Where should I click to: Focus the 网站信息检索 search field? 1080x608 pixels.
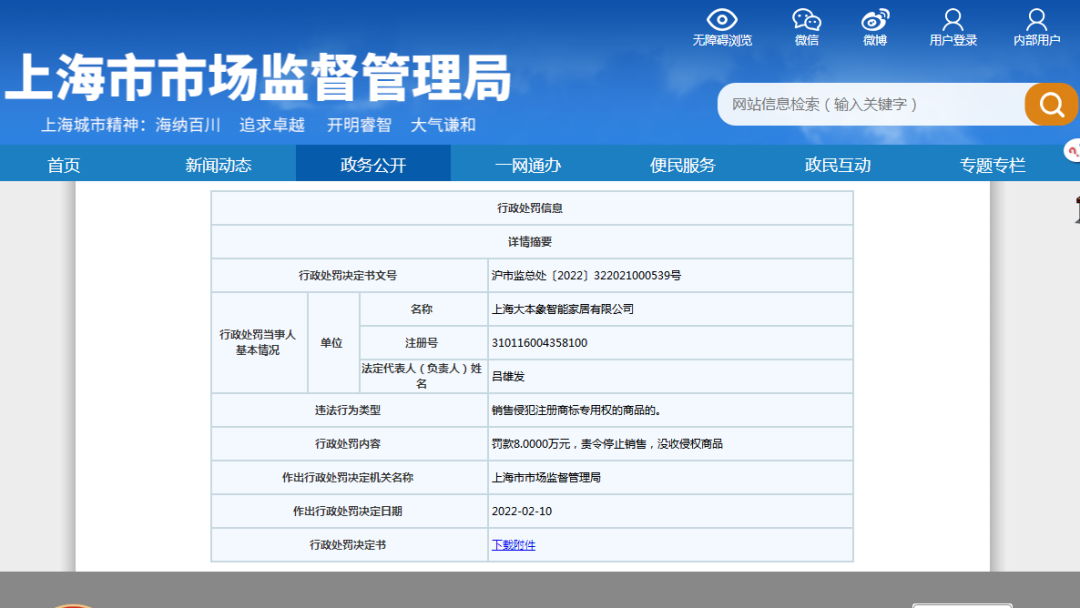point(870,104)
